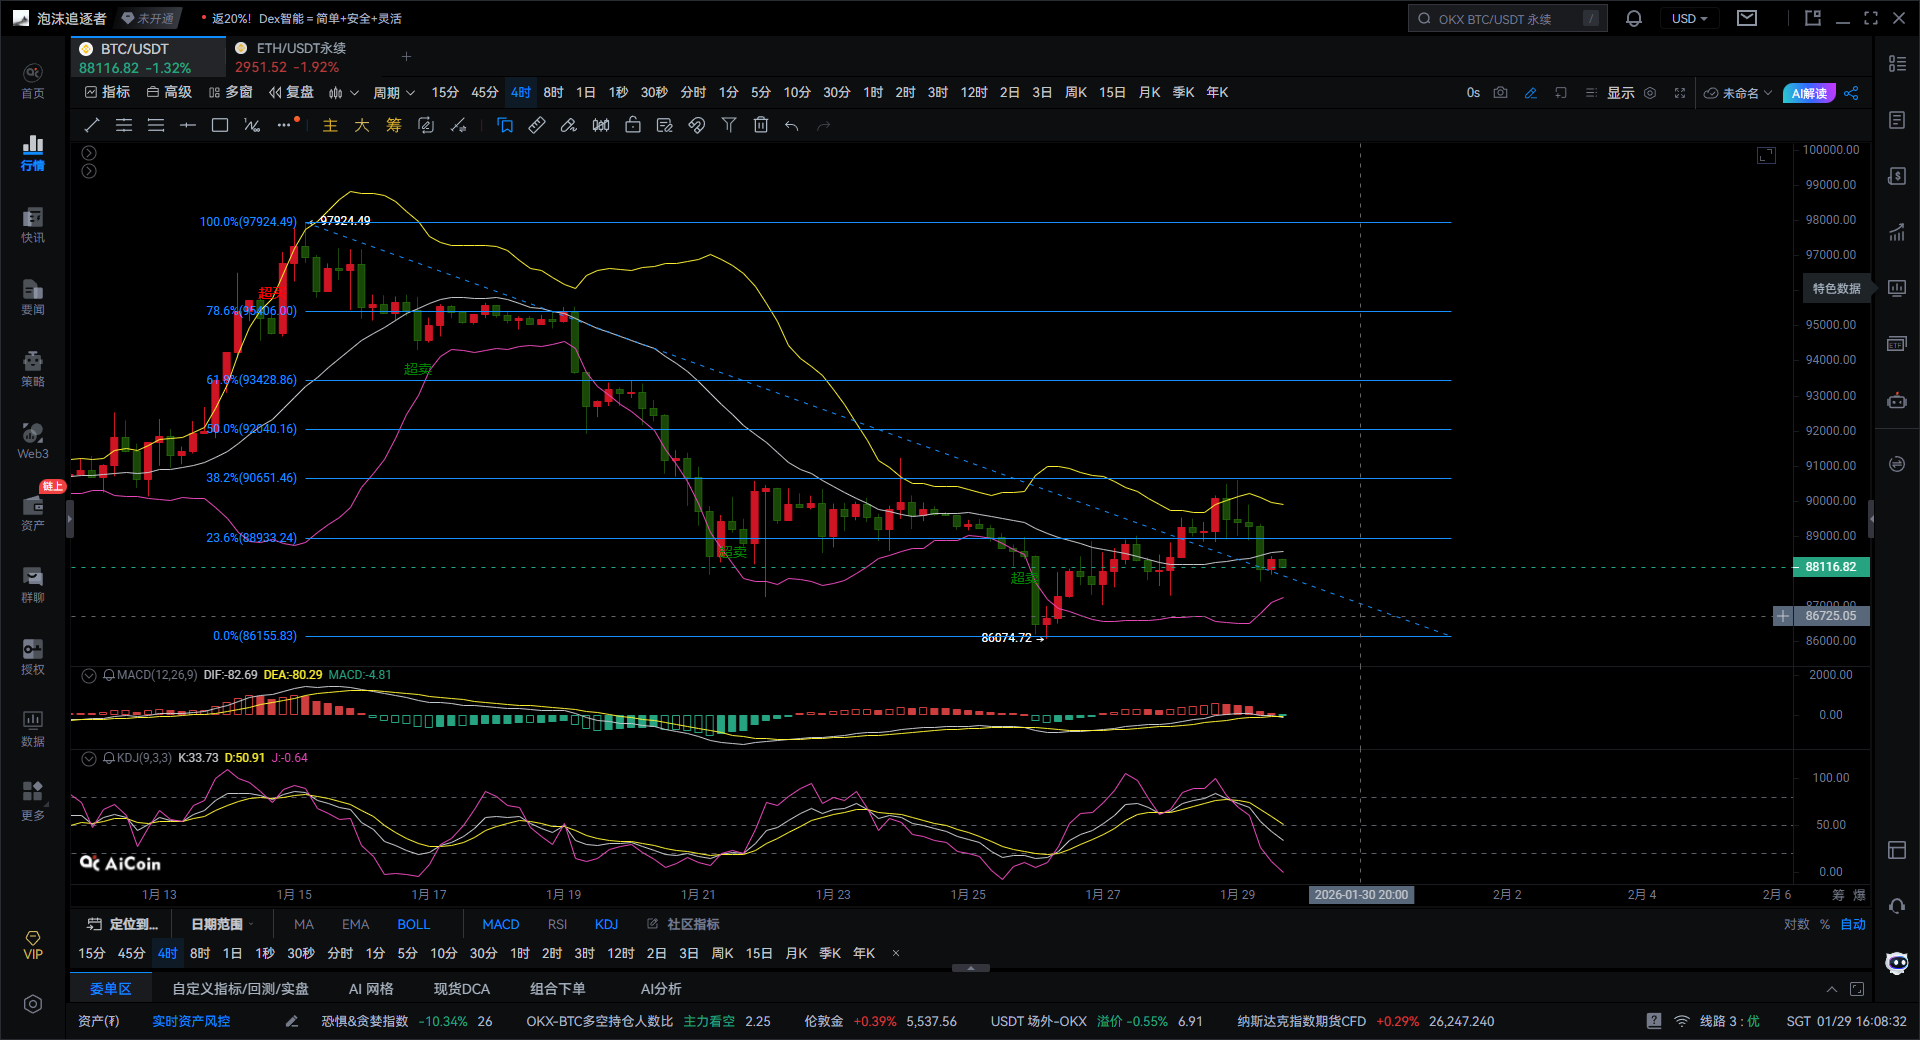Select the rectangle drawing tool
This screenshot has height=1040, width=1920.
click(220, 125)
